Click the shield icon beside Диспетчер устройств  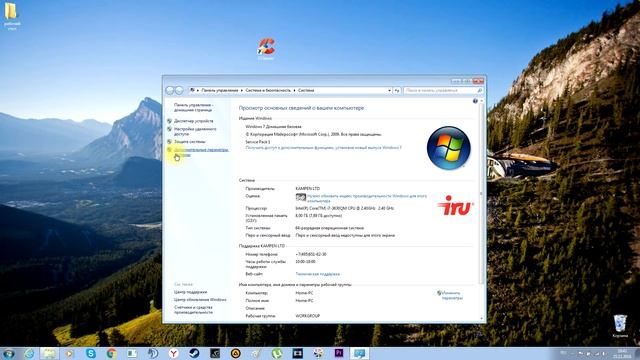(169, 121)
